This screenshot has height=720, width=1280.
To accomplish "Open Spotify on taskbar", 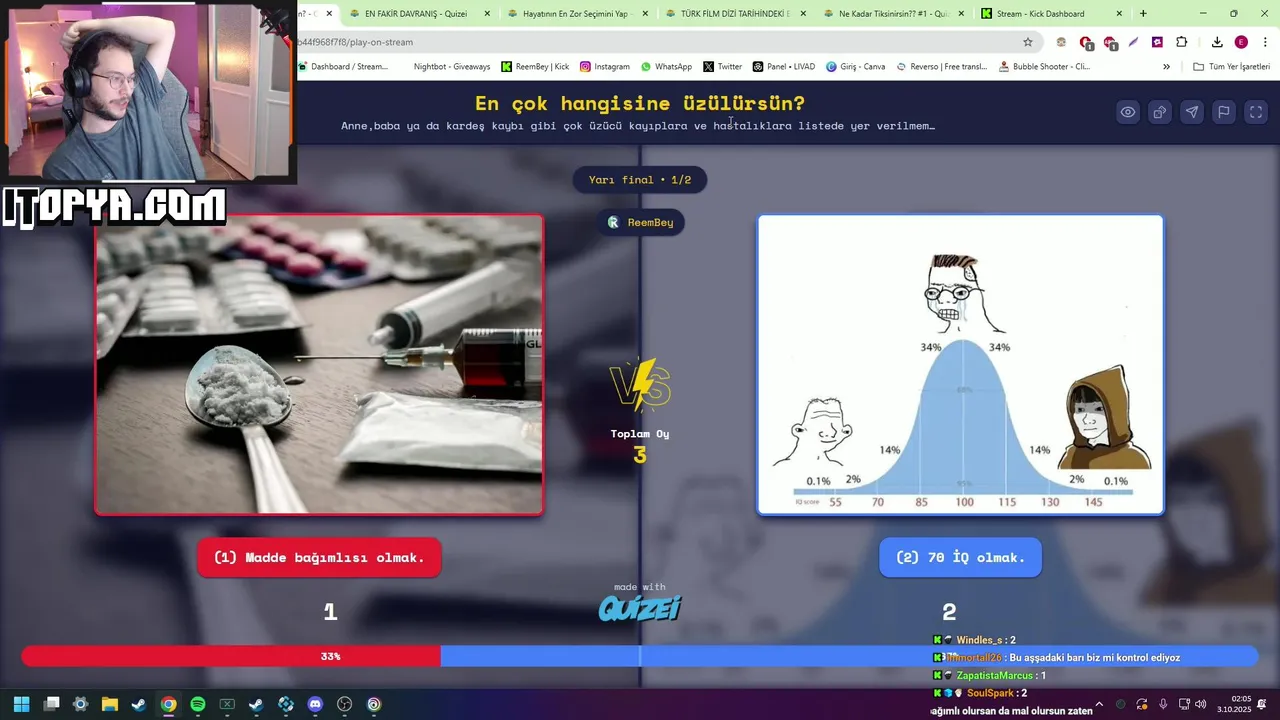I will pyautogui.click(x=198, y=704).
